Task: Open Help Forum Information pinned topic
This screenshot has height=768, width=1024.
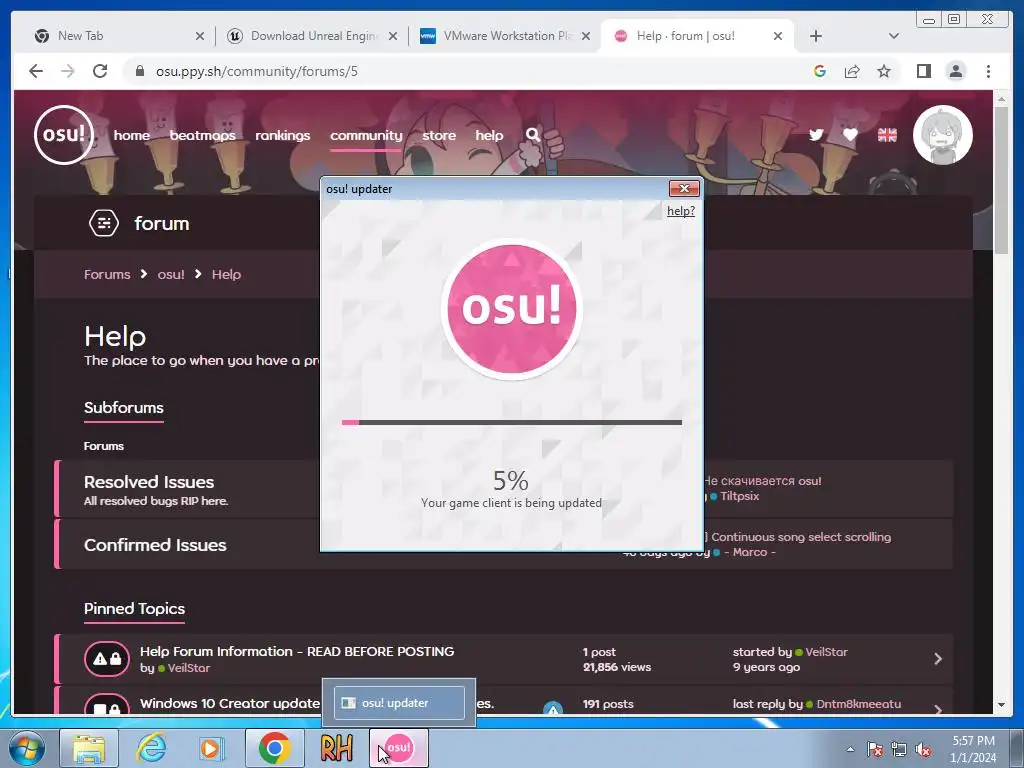Action: click(297, 651)
